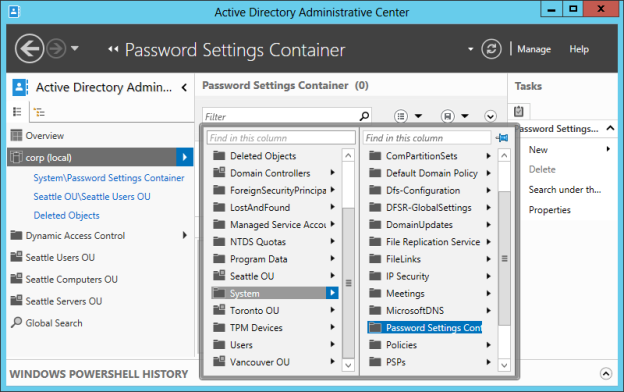Click the save queries disk icon

[x=448, y=116]
